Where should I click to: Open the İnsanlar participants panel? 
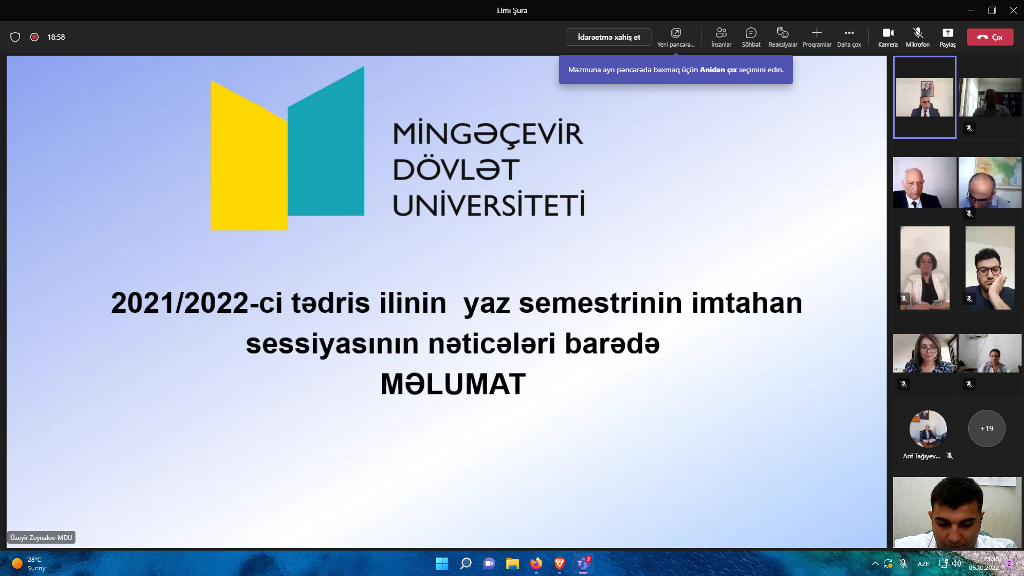[720, 34]
